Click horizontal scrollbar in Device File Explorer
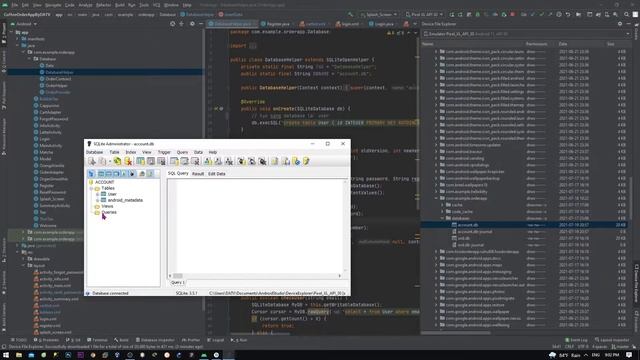Screen dimensions: 640x360 (x=456, y=333)
